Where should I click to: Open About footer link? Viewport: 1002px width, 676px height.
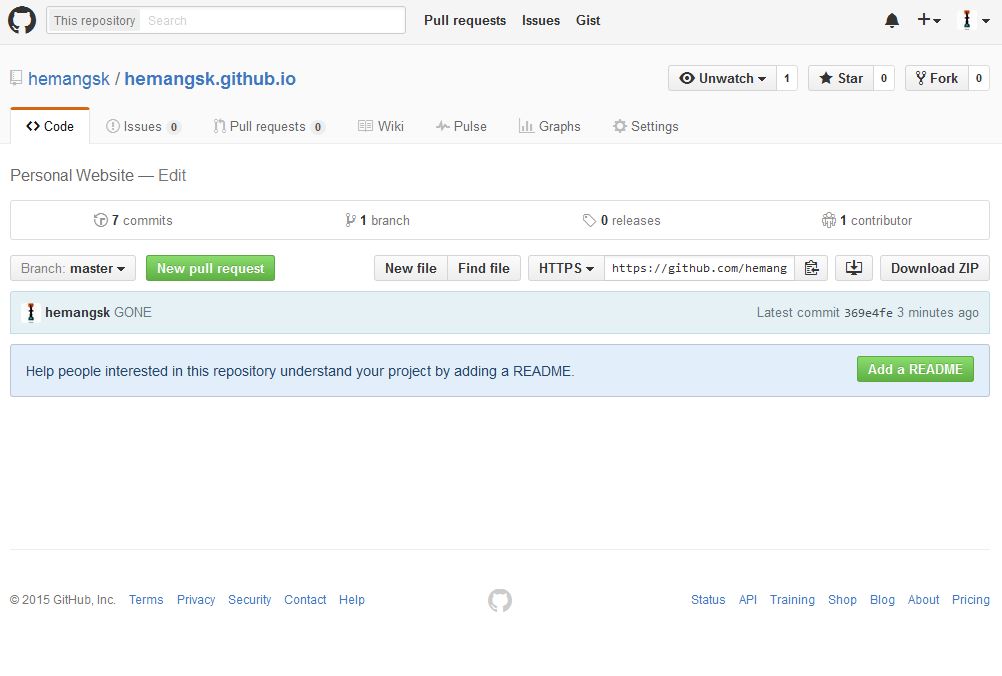923,600
